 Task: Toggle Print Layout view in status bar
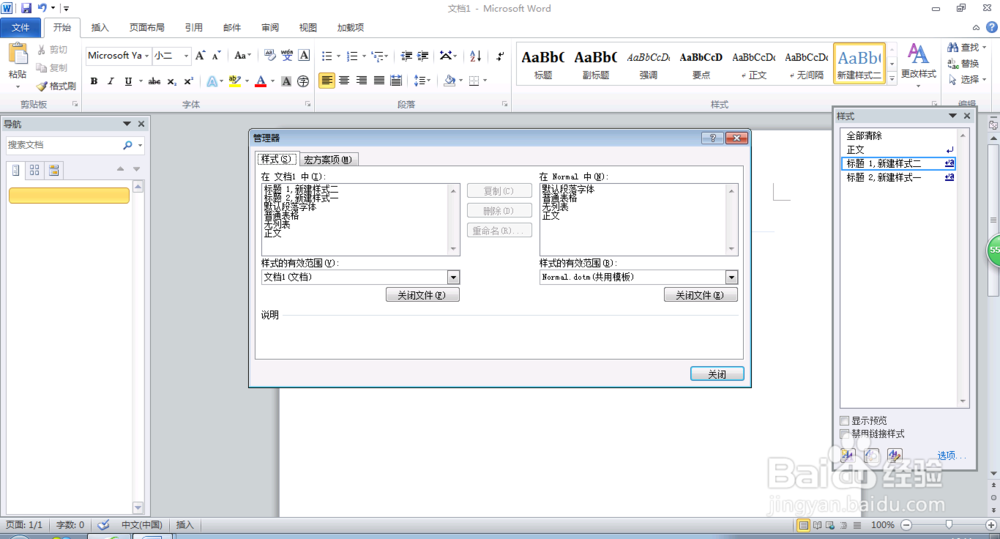pos(803,525)
